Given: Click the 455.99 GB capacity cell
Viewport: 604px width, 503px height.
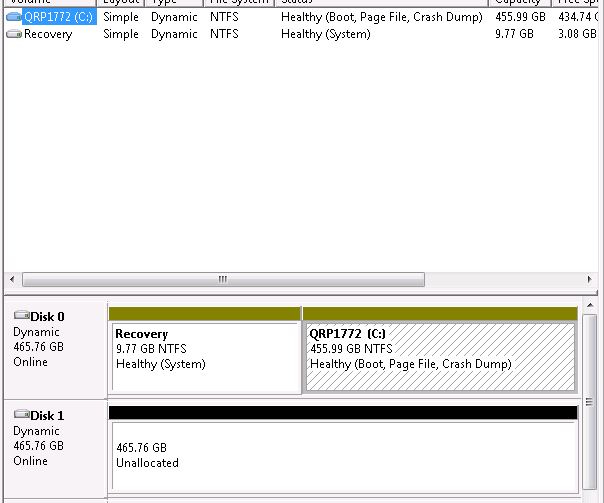Looking at the screenshot, I should point(520,17).
